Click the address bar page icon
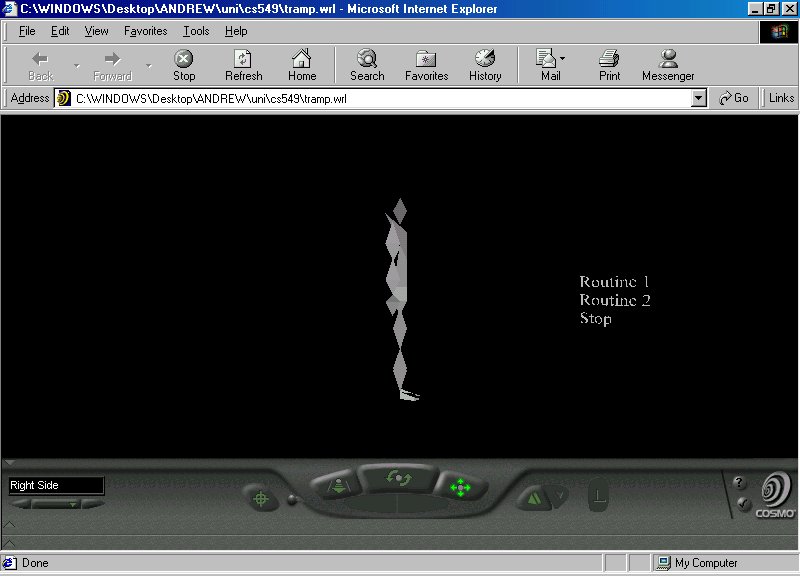This screenshot has width=800, height=576. pyautogui.click(x=63, y=98)
